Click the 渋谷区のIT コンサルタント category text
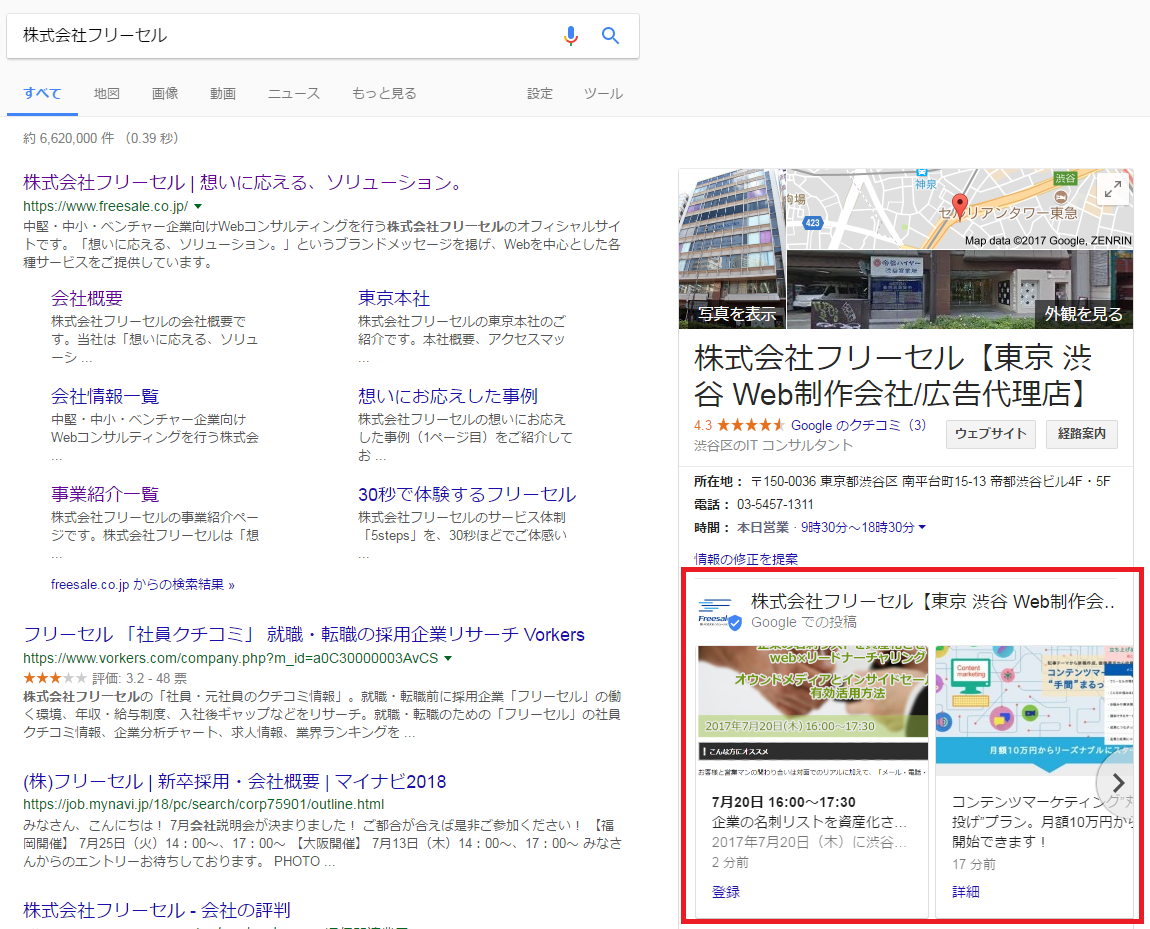 (773, 446)
